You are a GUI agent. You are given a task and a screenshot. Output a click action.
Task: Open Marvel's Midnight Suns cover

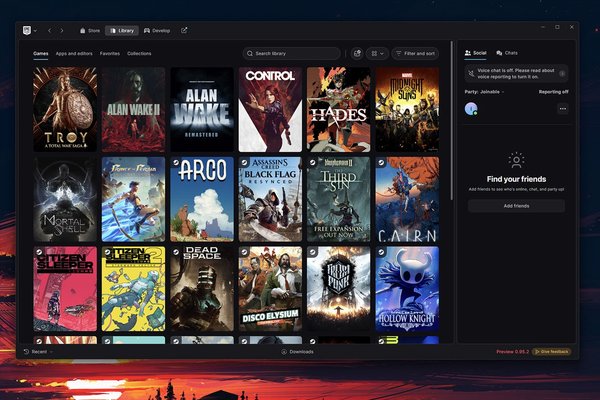(407, 109)
